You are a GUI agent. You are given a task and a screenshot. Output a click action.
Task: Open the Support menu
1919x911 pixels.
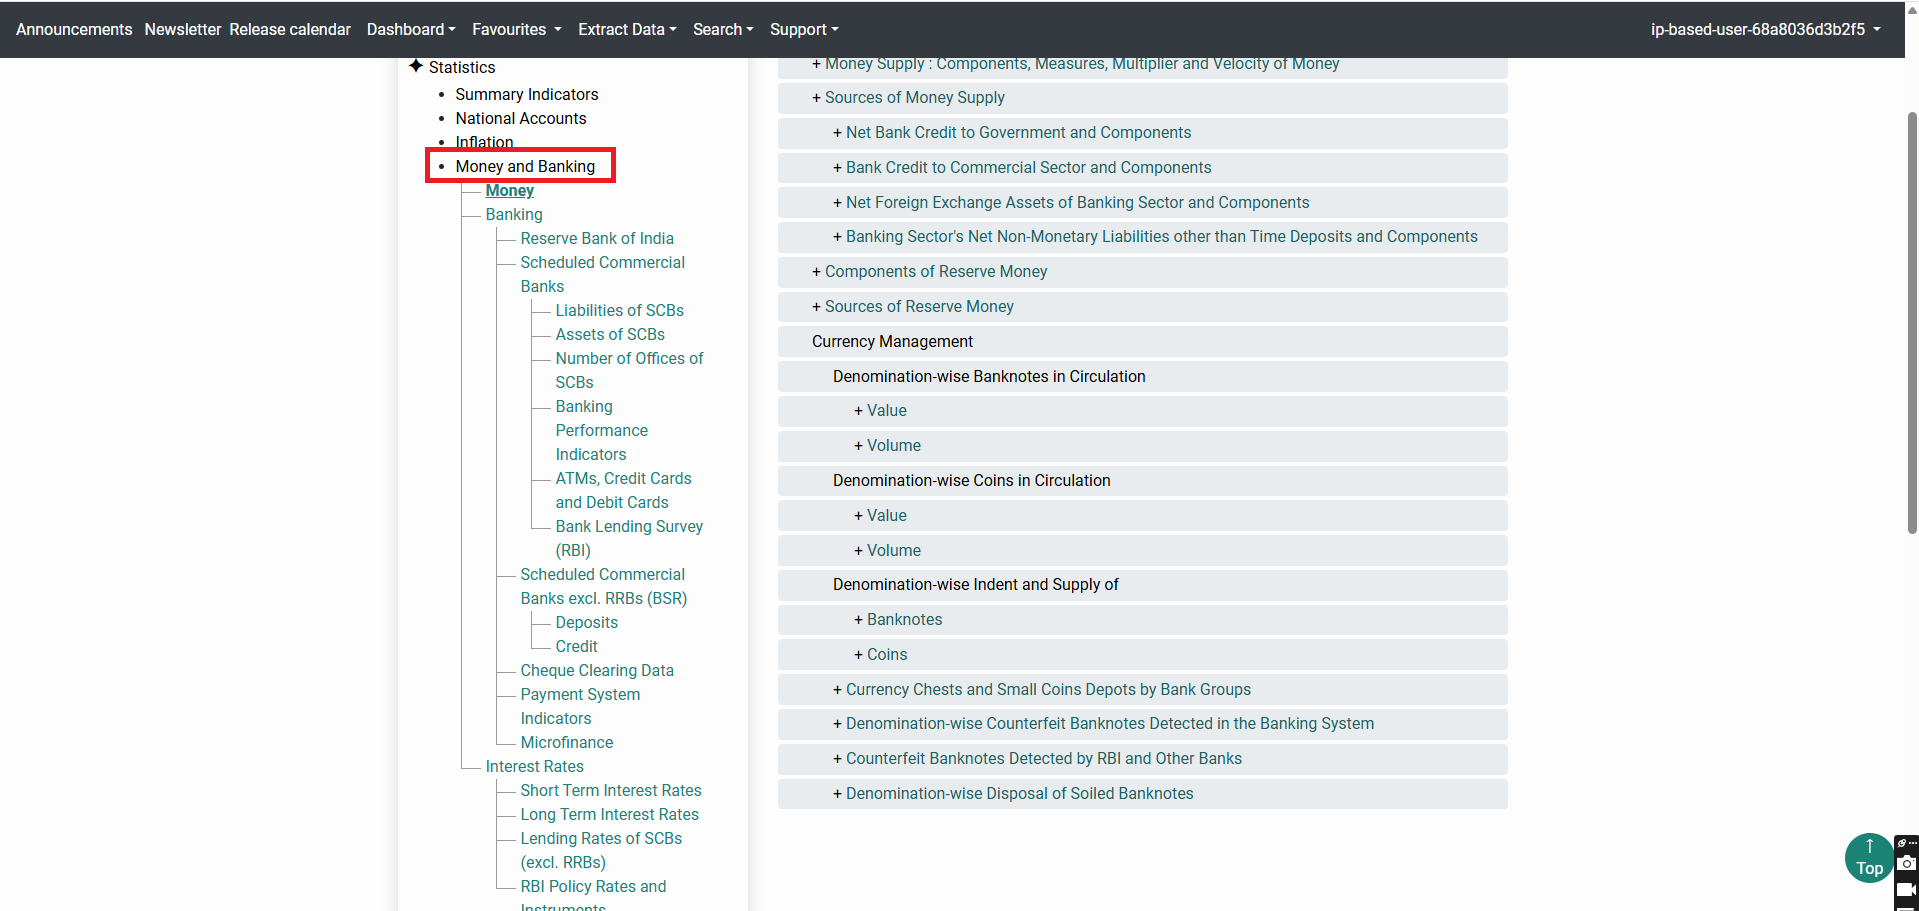(803, 30)
